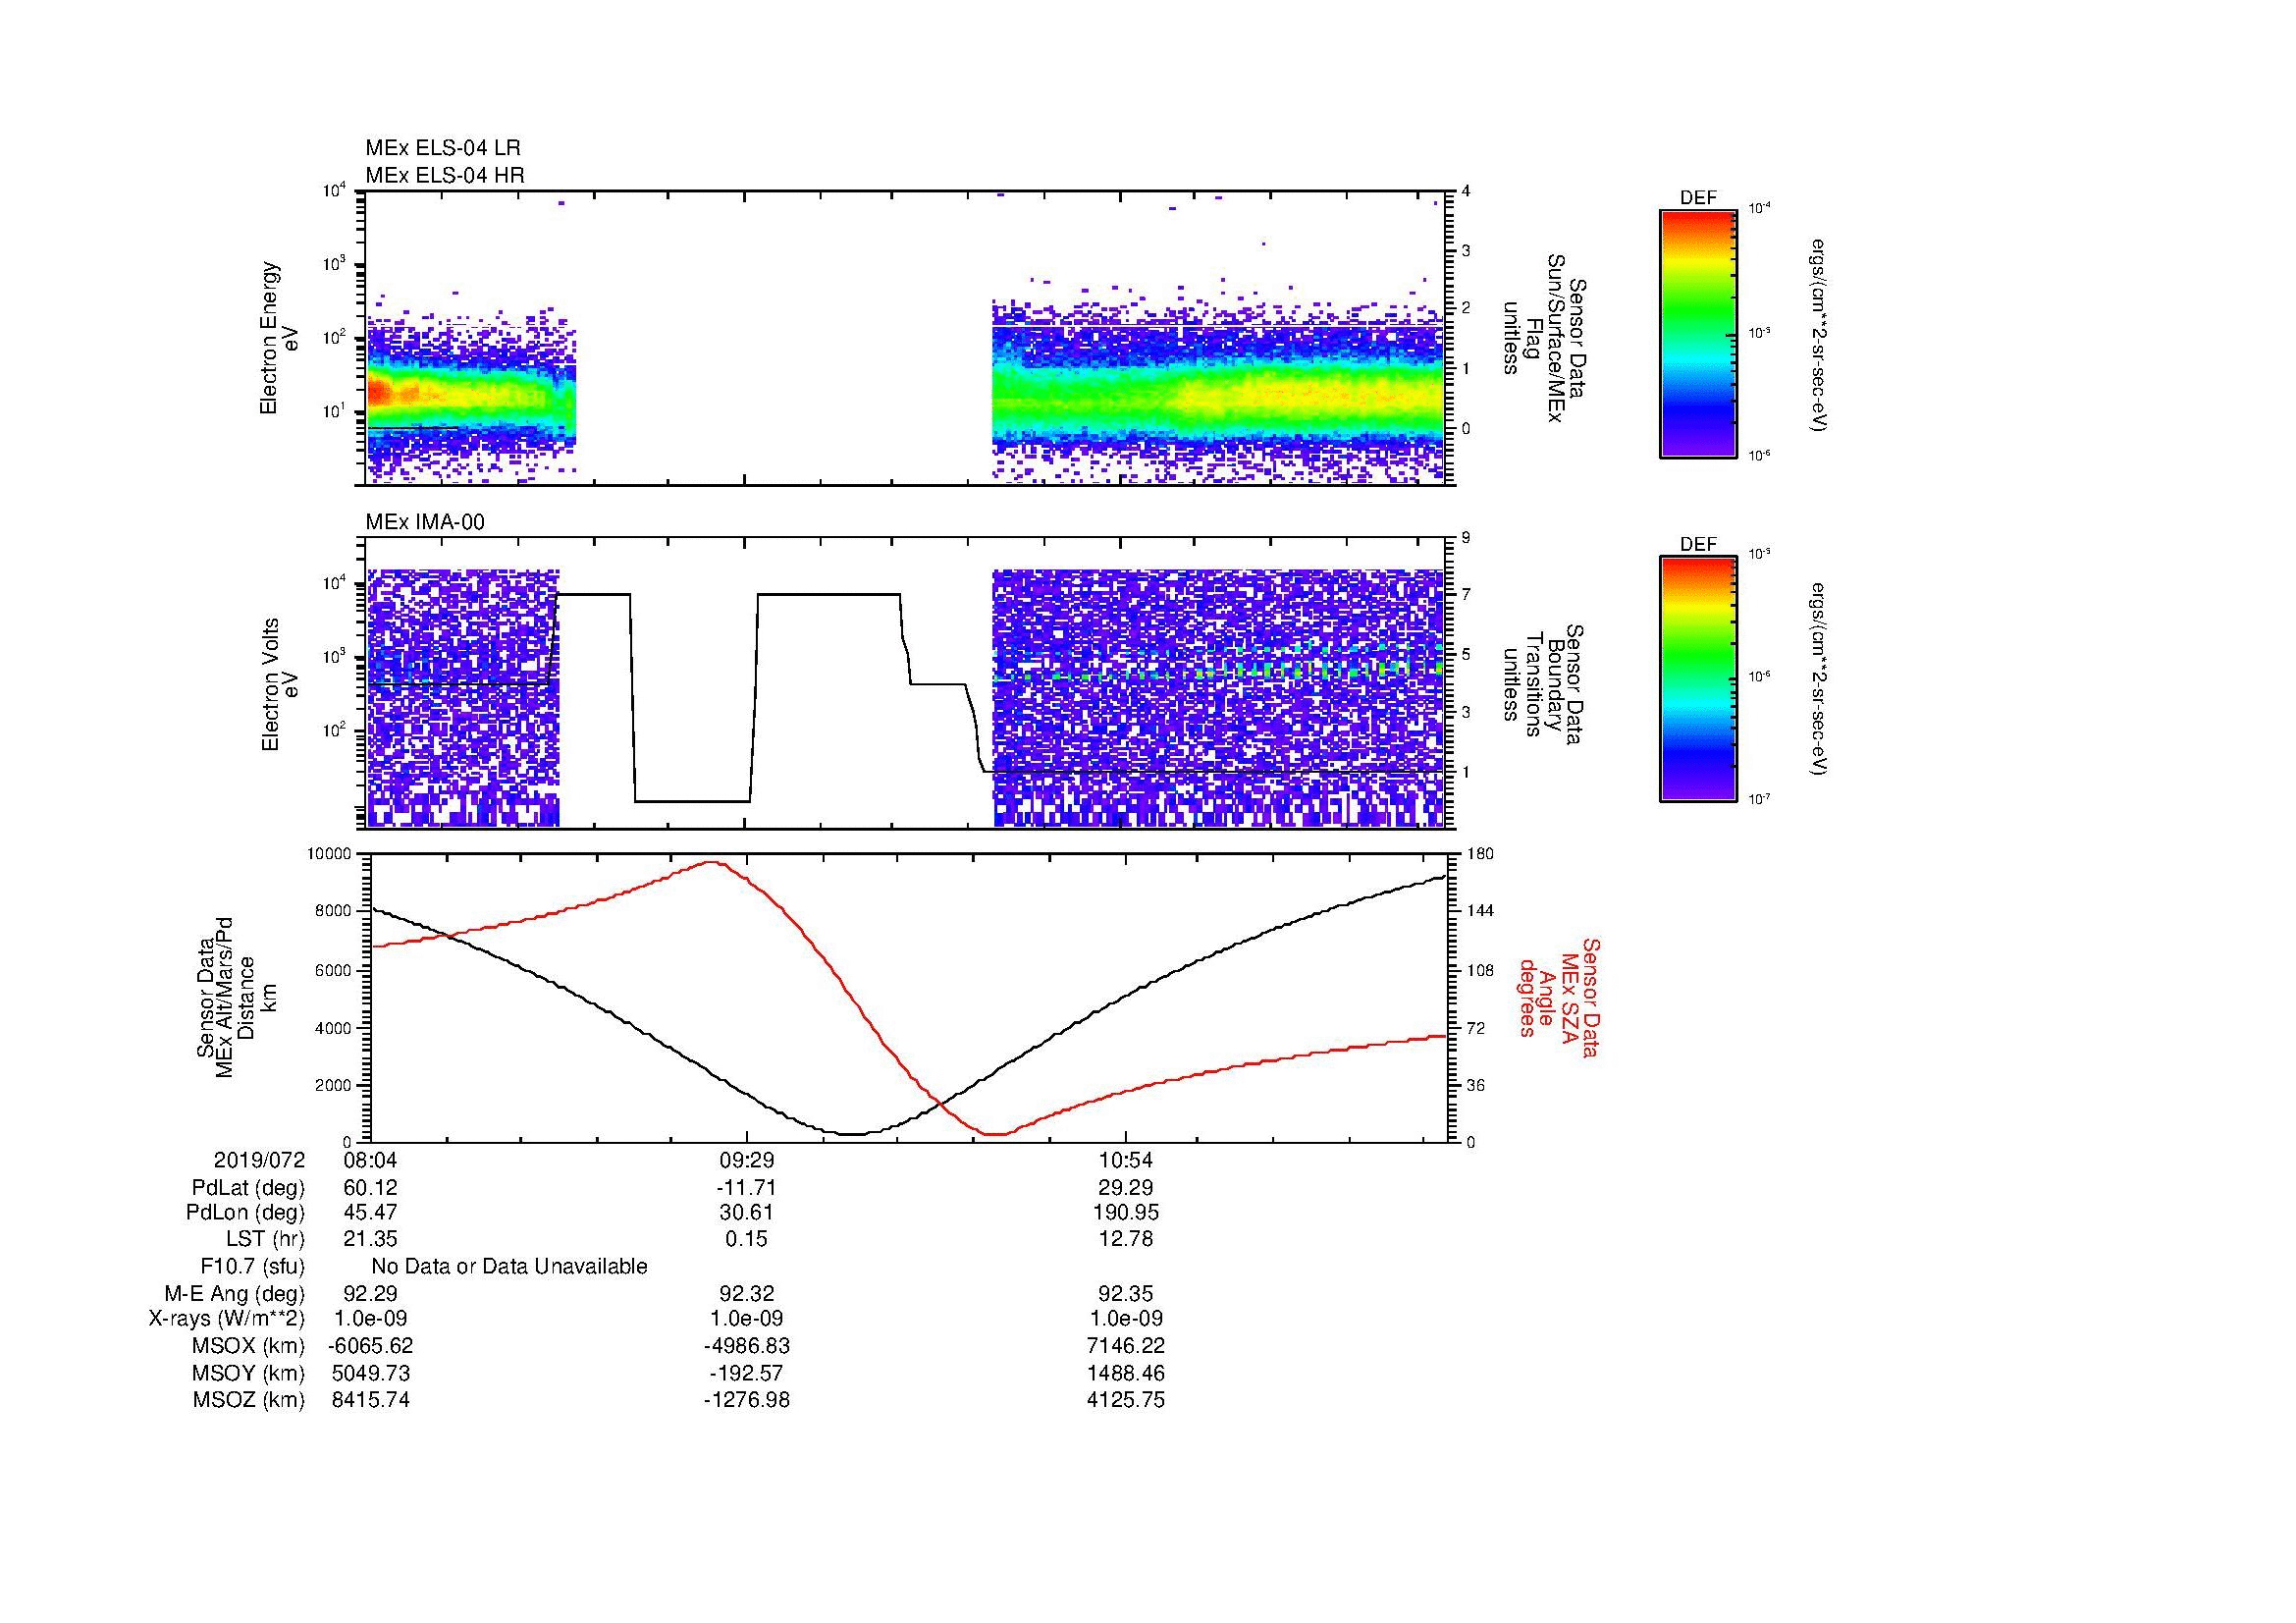The image size is (2296, 1623).
Task: Select the top DEF color bar
Action: tap(1697, 333)
